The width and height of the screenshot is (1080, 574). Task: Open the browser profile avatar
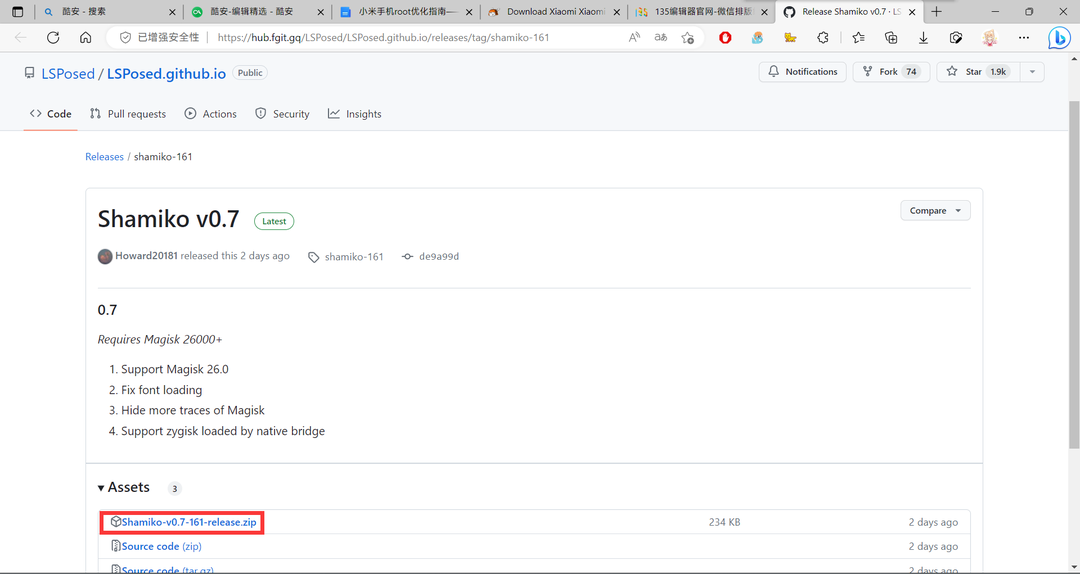pyautogui.click(x=989, y=38)
